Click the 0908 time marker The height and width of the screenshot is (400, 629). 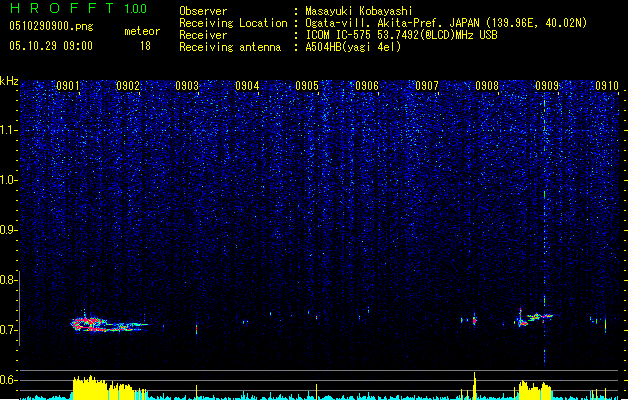tap(487, 86)
